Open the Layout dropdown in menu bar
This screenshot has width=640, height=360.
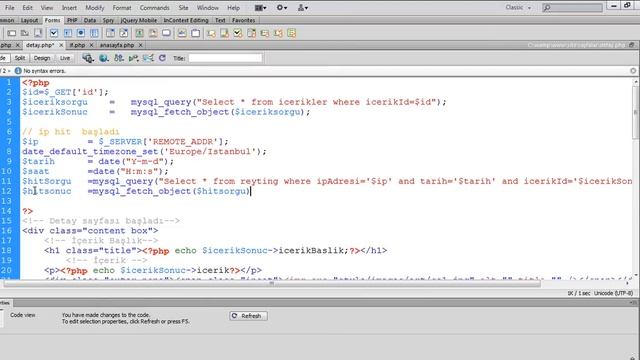tap(260, 8)
